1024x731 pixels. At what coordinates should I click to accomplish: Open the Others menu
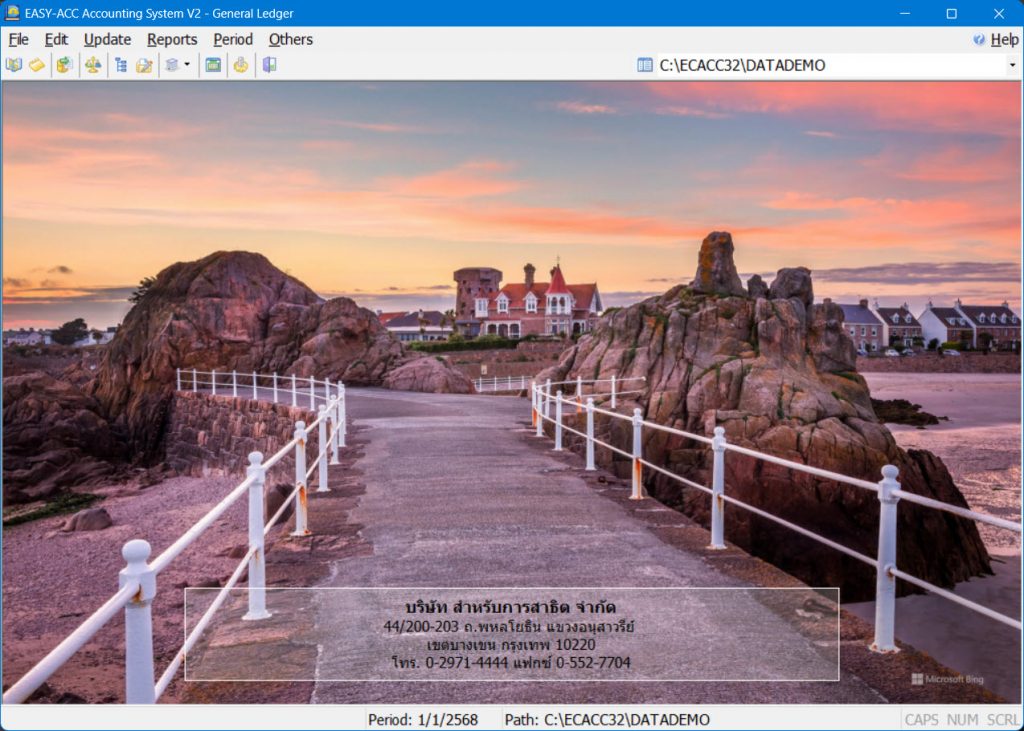click(290, 39)
